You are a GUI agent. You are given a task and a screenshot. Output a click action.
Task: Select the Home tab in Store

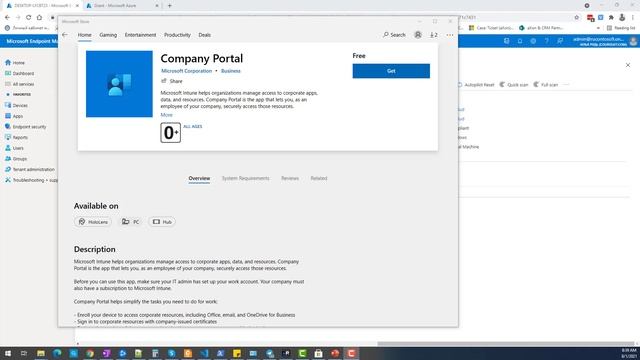[84, 35]
